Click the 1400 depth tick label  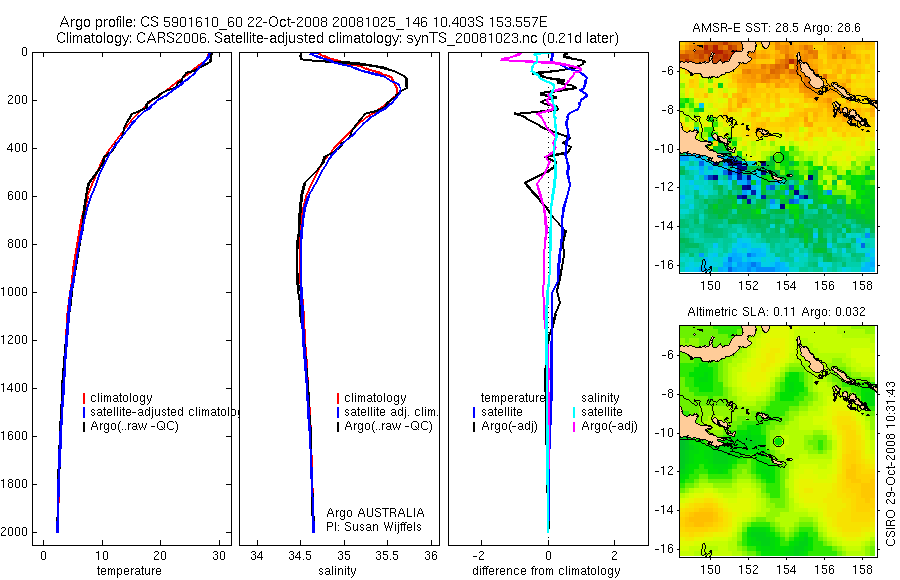click(15, 388)
